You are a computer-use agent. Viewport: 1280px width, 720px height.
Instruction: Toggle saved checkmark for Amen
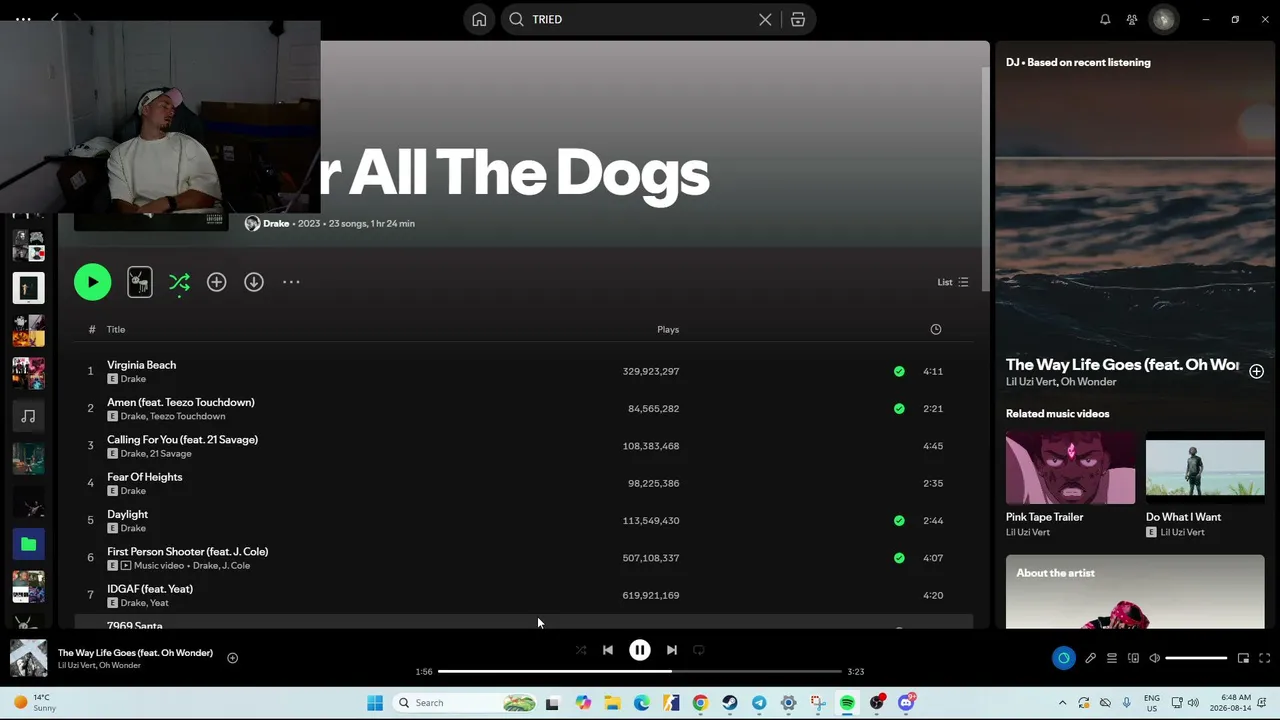coord(899,408)
